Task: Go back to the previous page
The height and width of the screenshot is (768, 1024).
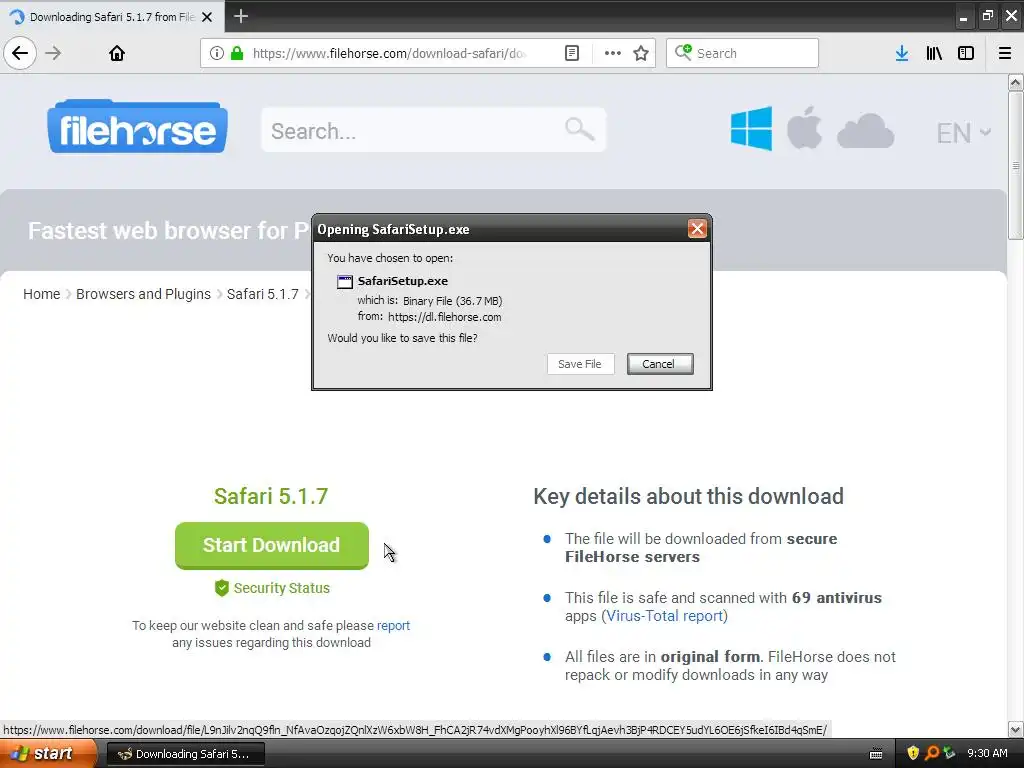Action: 20,53
